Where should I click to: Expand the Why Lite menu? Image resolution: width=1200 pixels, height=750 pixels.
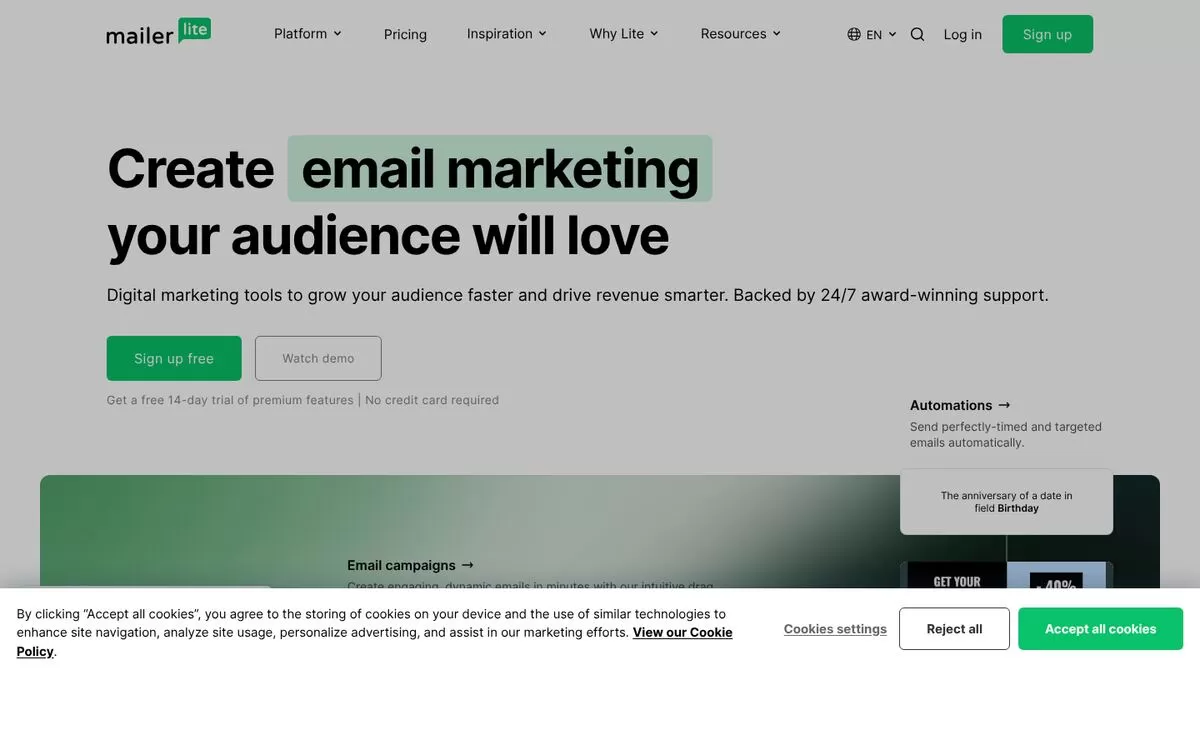[x=624, y=33]
